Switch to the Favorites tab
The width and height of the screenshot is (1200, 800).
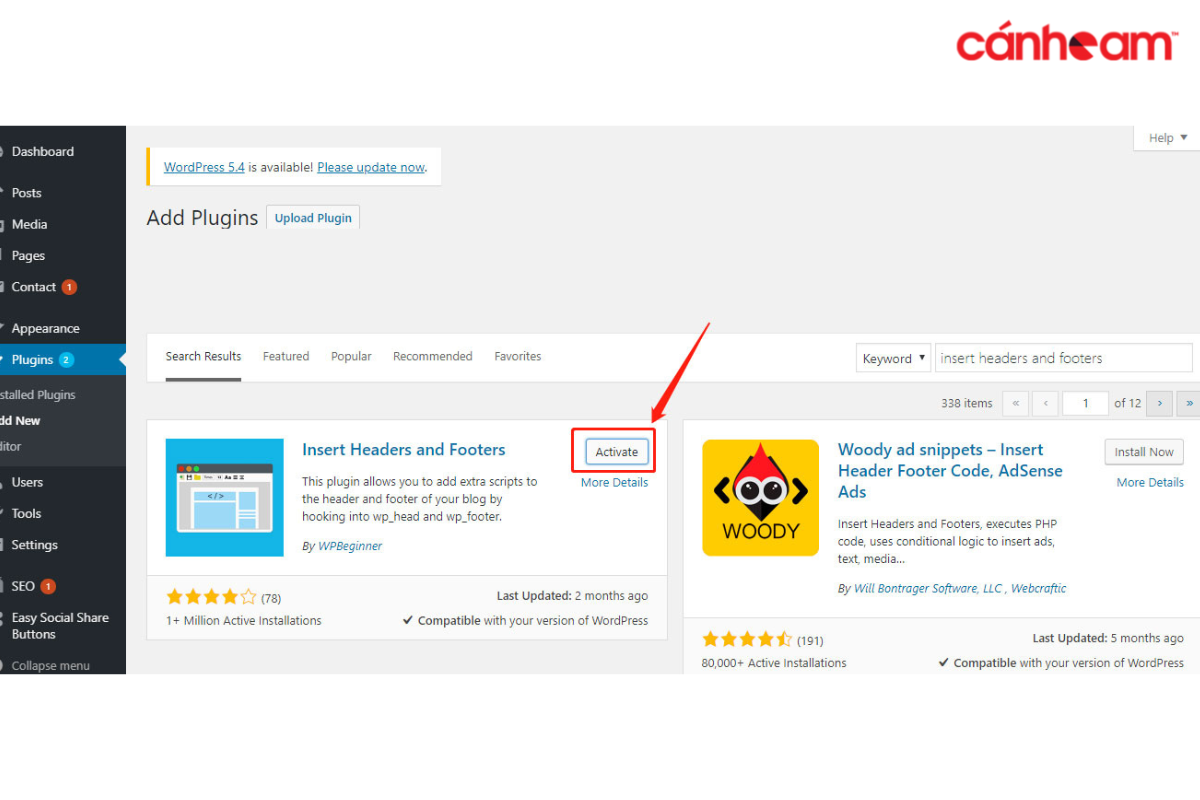(x=518, y=357)
